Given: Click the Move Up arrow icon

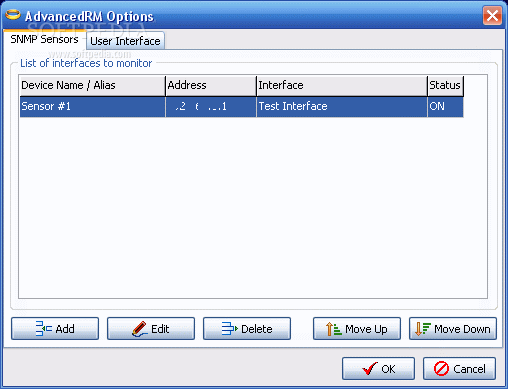Looking at the screenshot, I should pyautogui.click(x=334, y=329).
